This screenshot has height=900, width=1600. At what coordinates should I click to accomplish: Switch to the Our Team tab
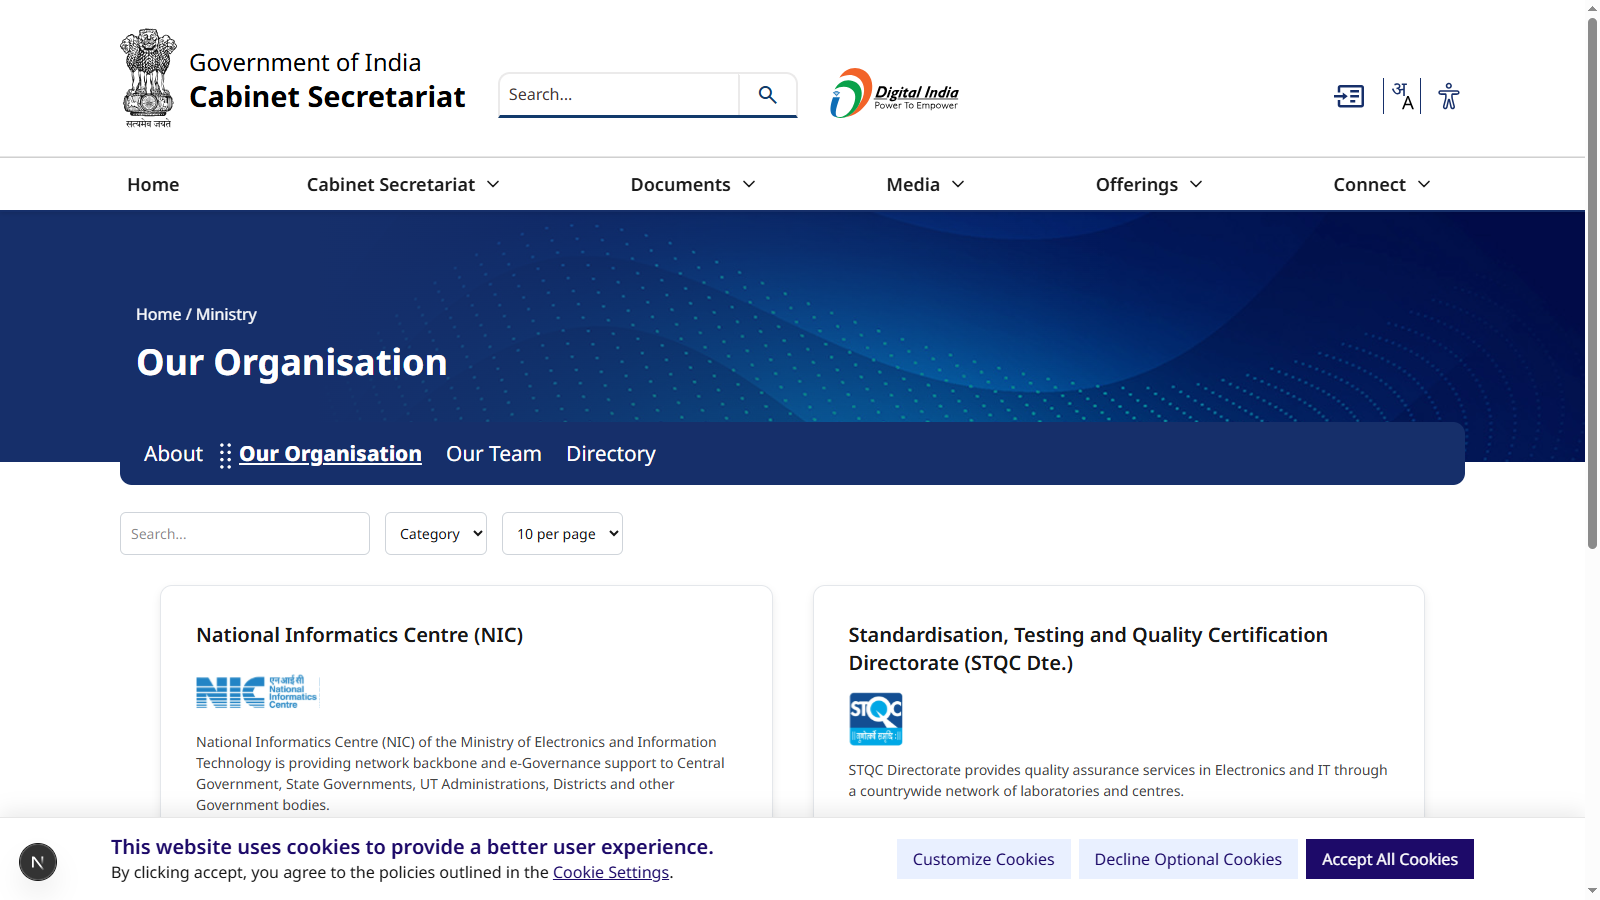pyautogui.click(x=493, y=454)
